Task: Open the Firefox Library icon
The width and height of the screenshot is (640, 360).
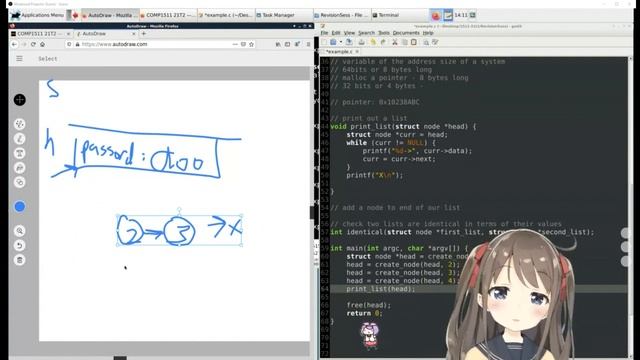Action: tap(278, 44)
